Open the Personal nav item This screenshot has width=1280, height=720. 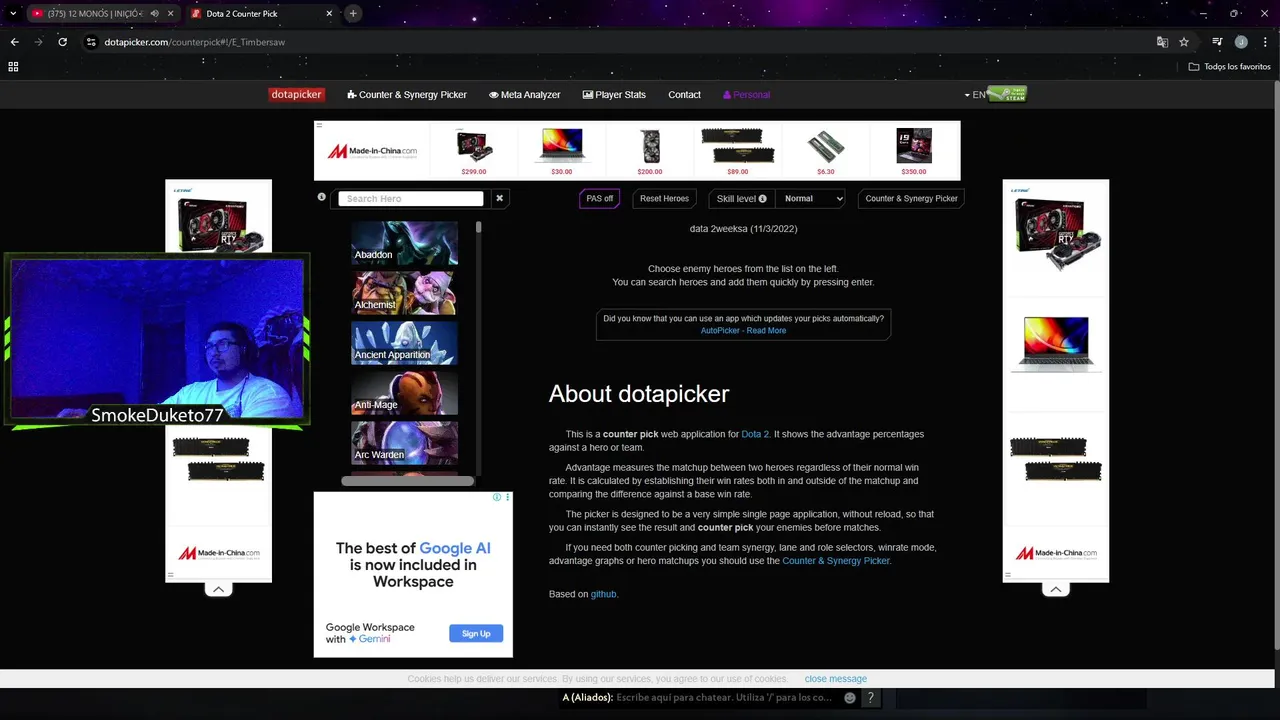747,94
